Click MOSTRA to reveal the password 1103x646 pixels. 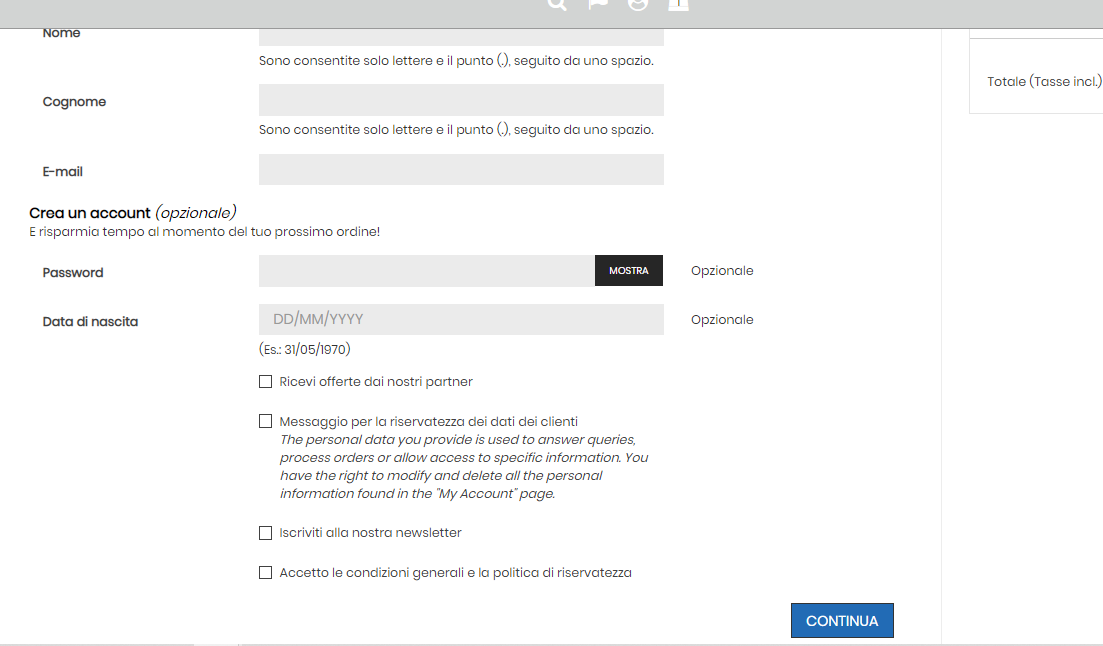click(x=628, y=271)
